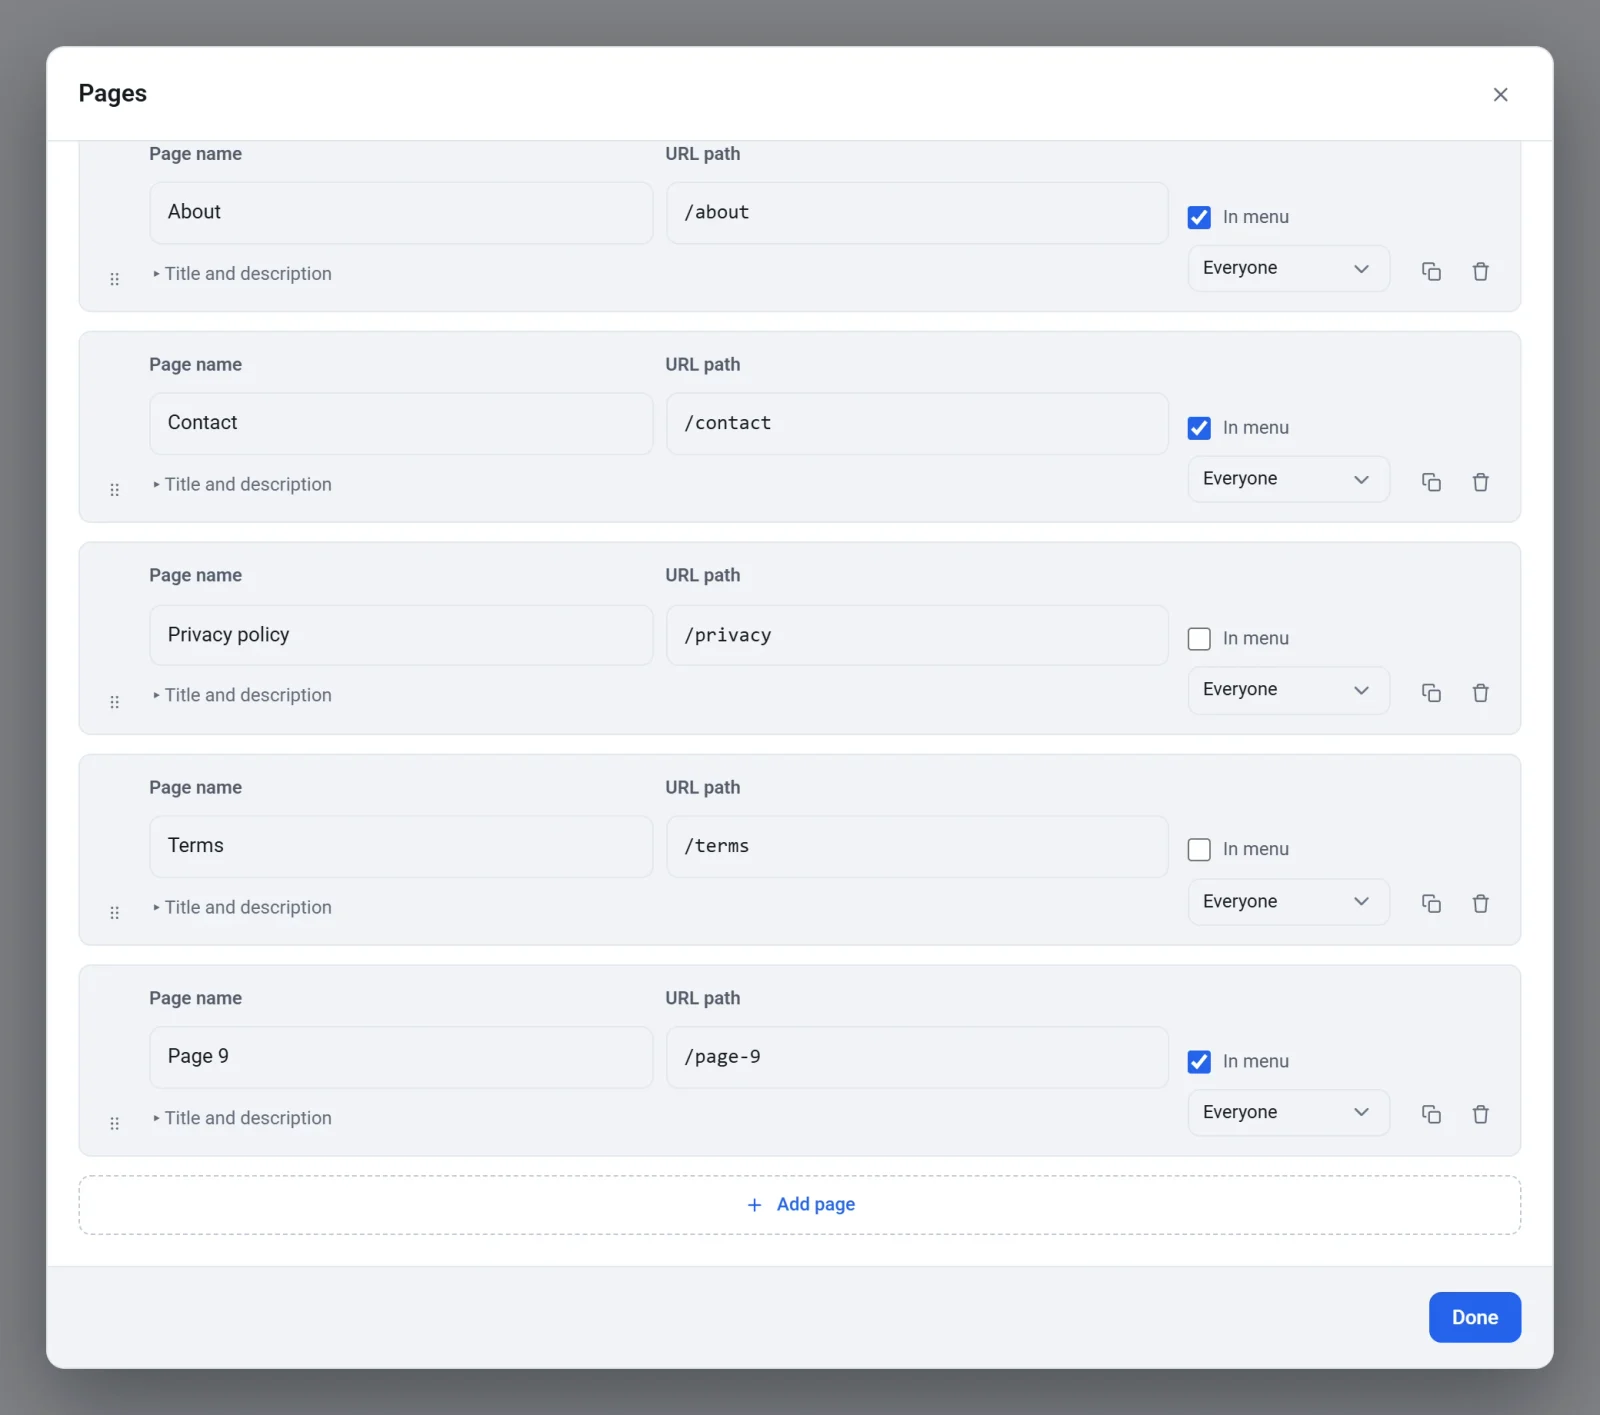The width and height of the screenshot is (1600, 1415).
Task: Edit the Privacy policy page name field
Action: [x=401, y=635]
